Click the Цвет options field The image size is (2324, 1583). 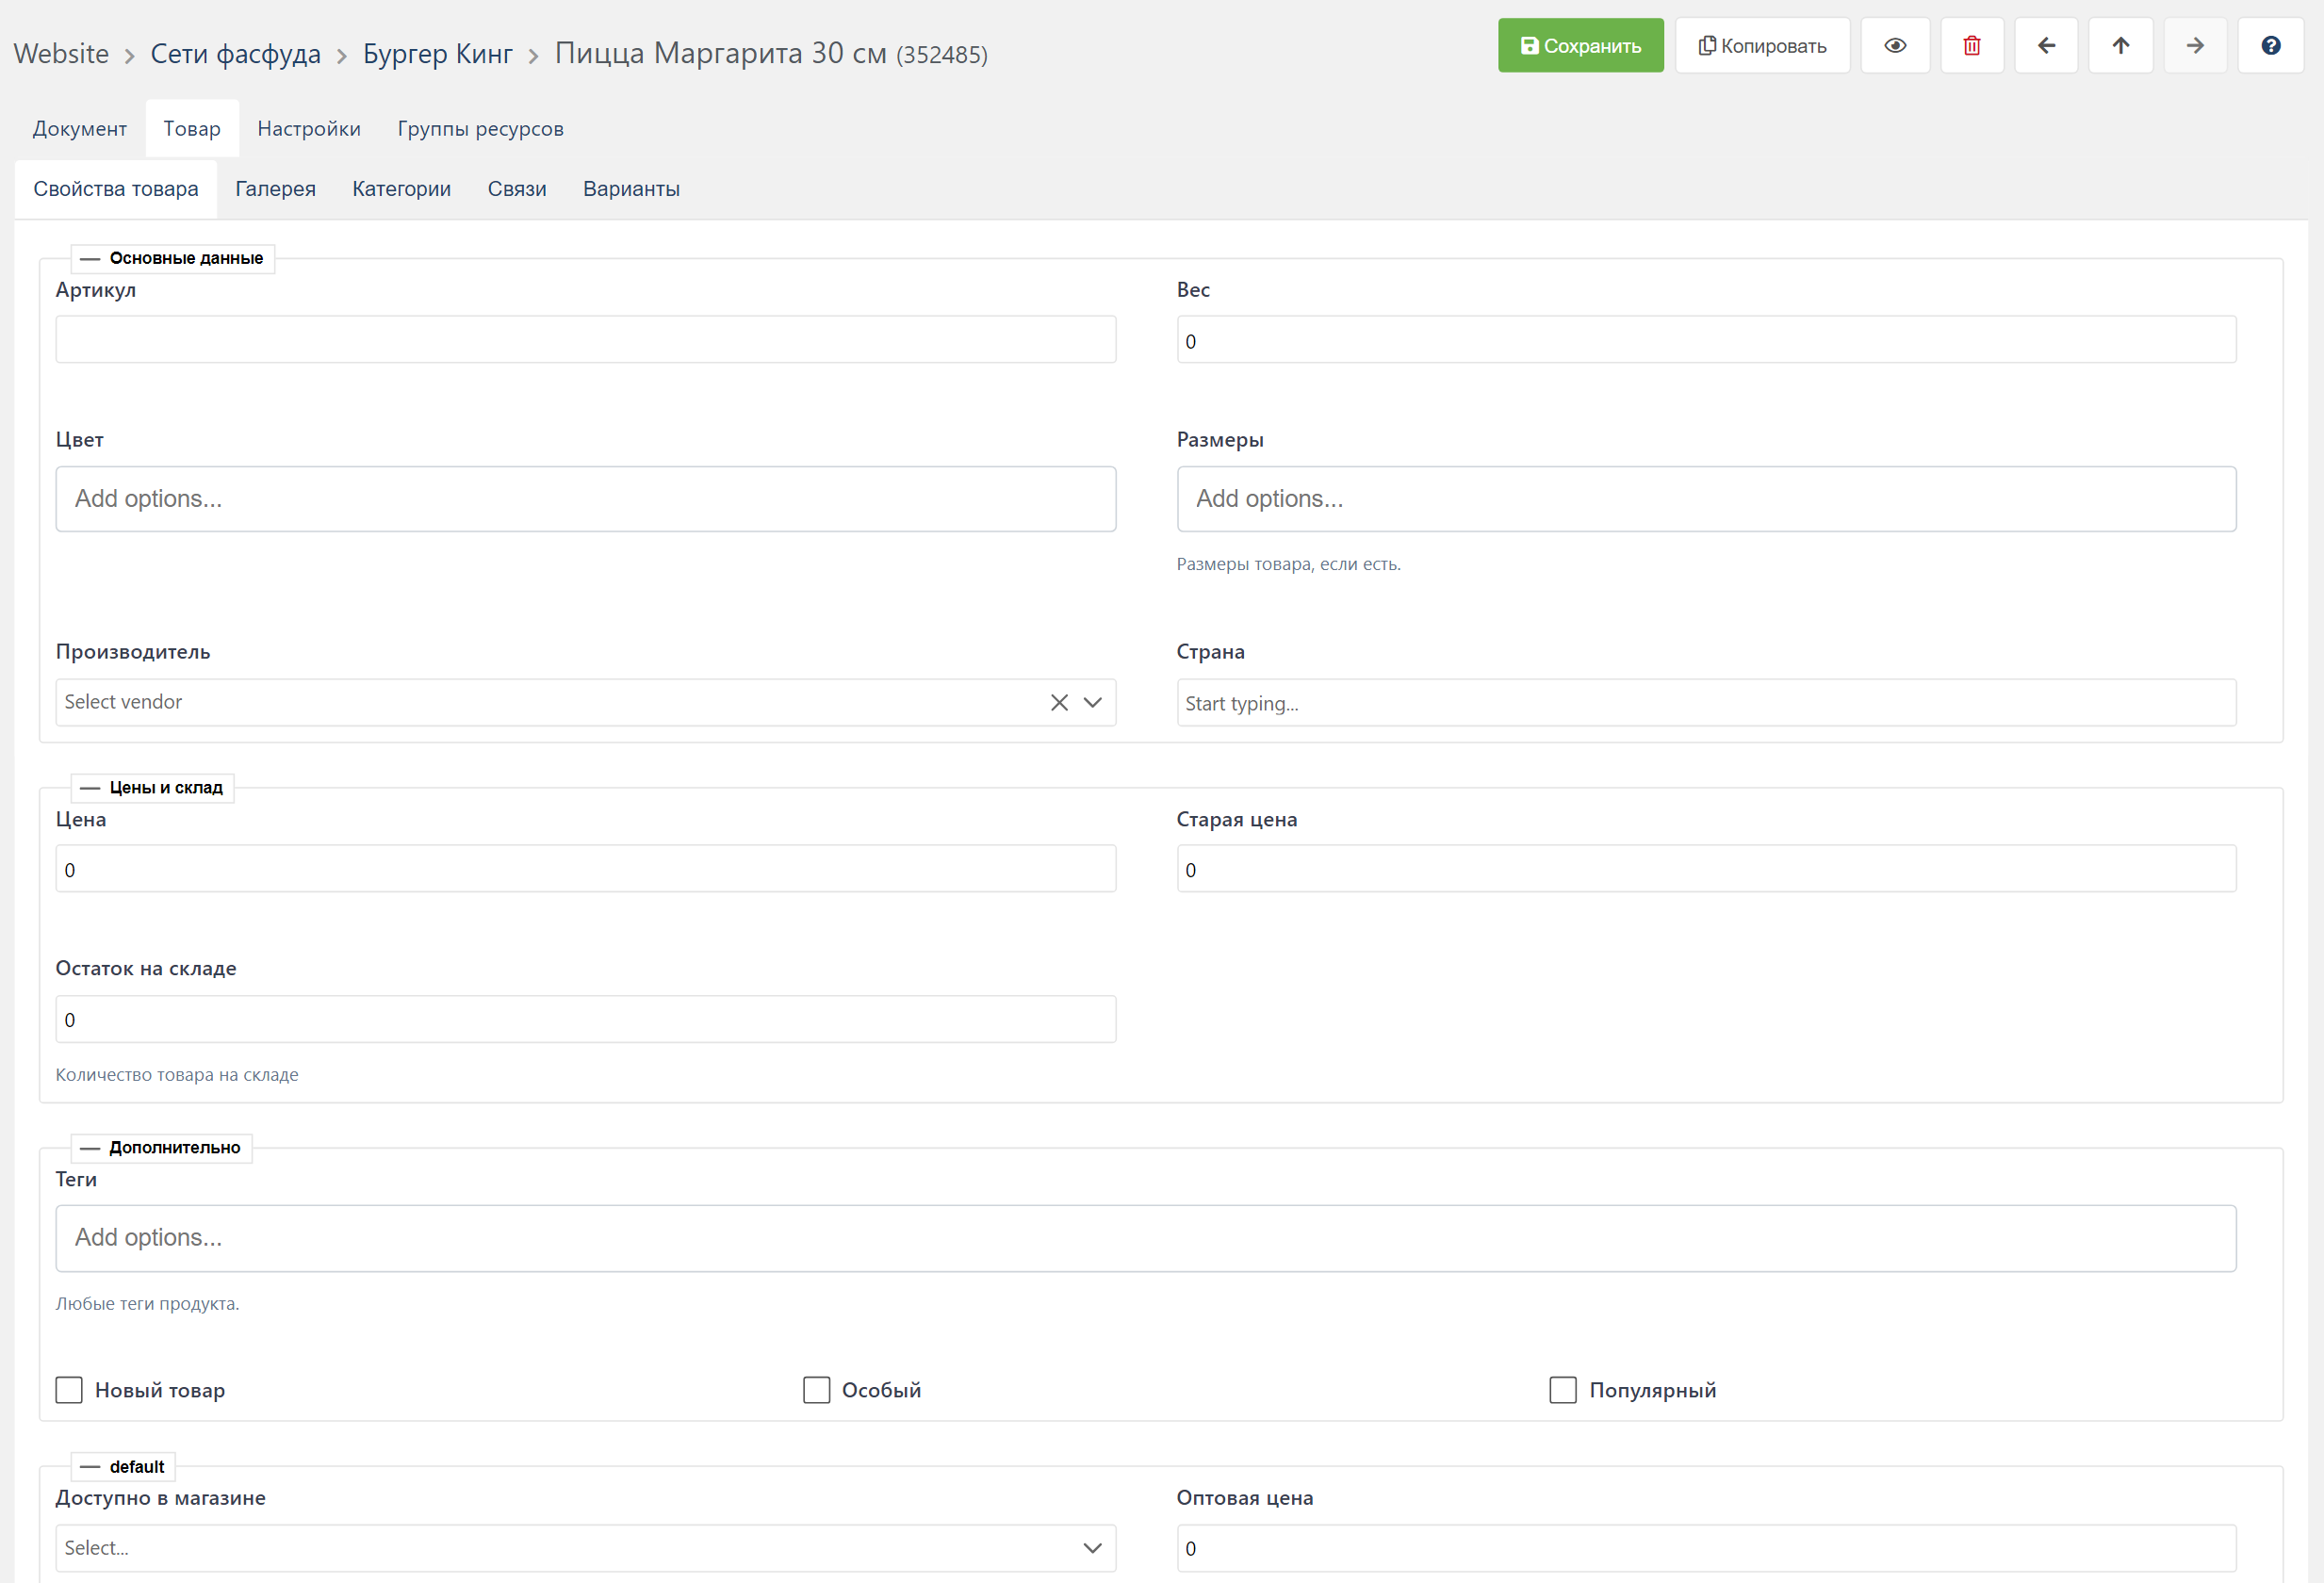pyautogui.click(x=585, y=499)
